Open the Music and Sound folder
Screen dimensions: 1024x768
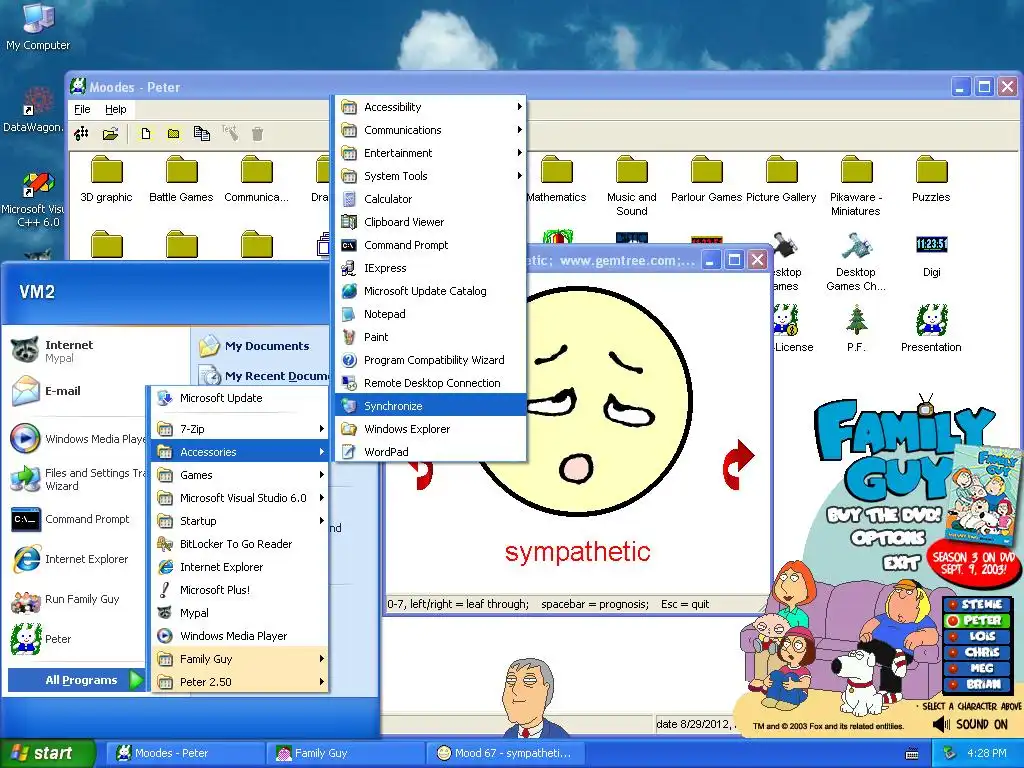click(x=632, y=186)
